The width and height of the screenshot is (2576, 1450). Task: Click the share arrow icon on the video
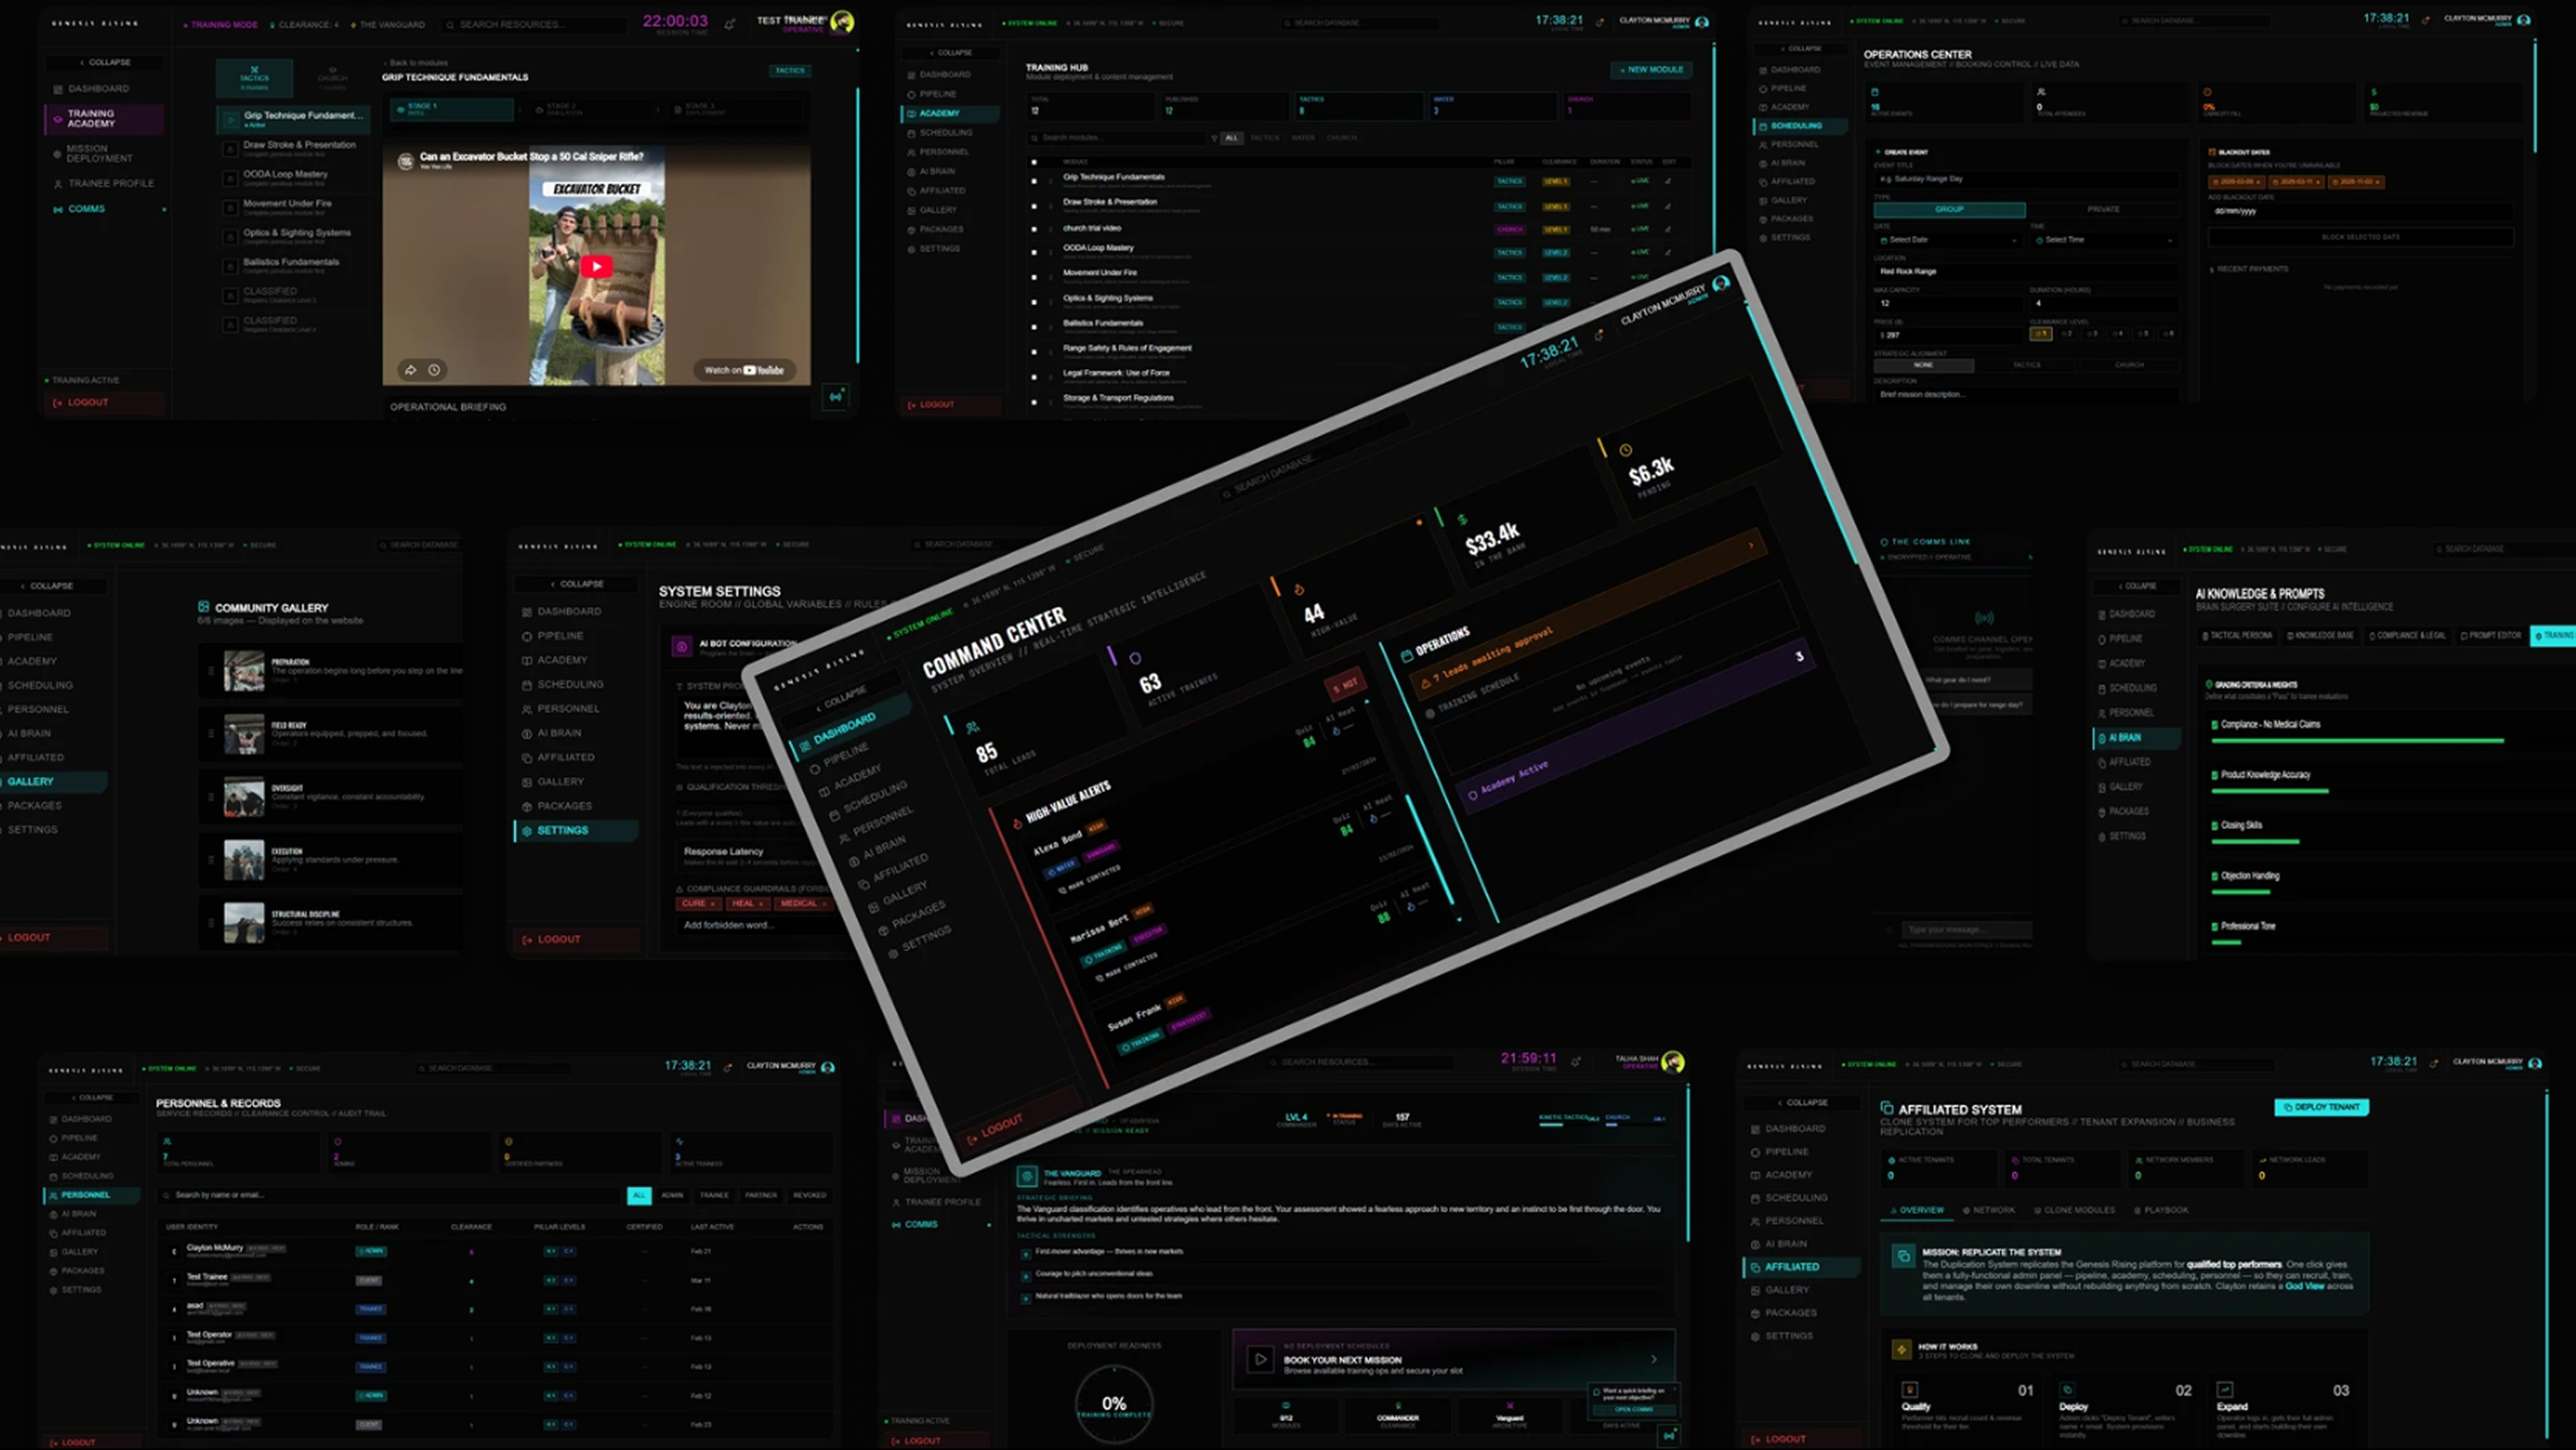(410, 370)
